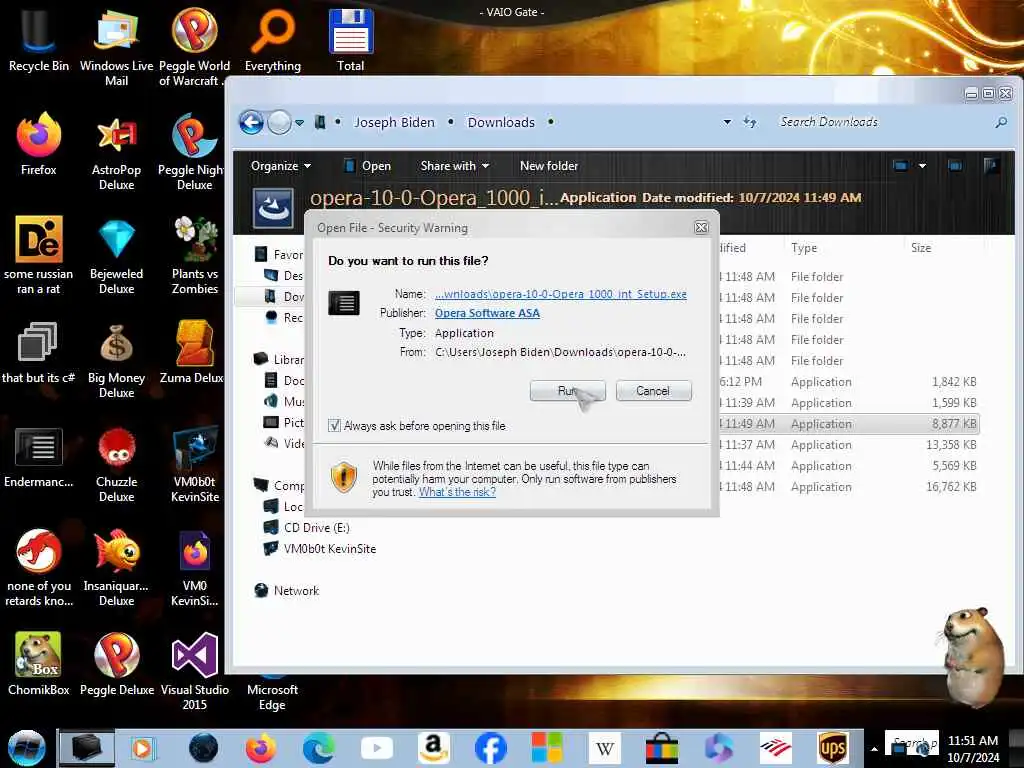
Task: Open Facebook from the taskbar
Action: [x=490, y=748]
